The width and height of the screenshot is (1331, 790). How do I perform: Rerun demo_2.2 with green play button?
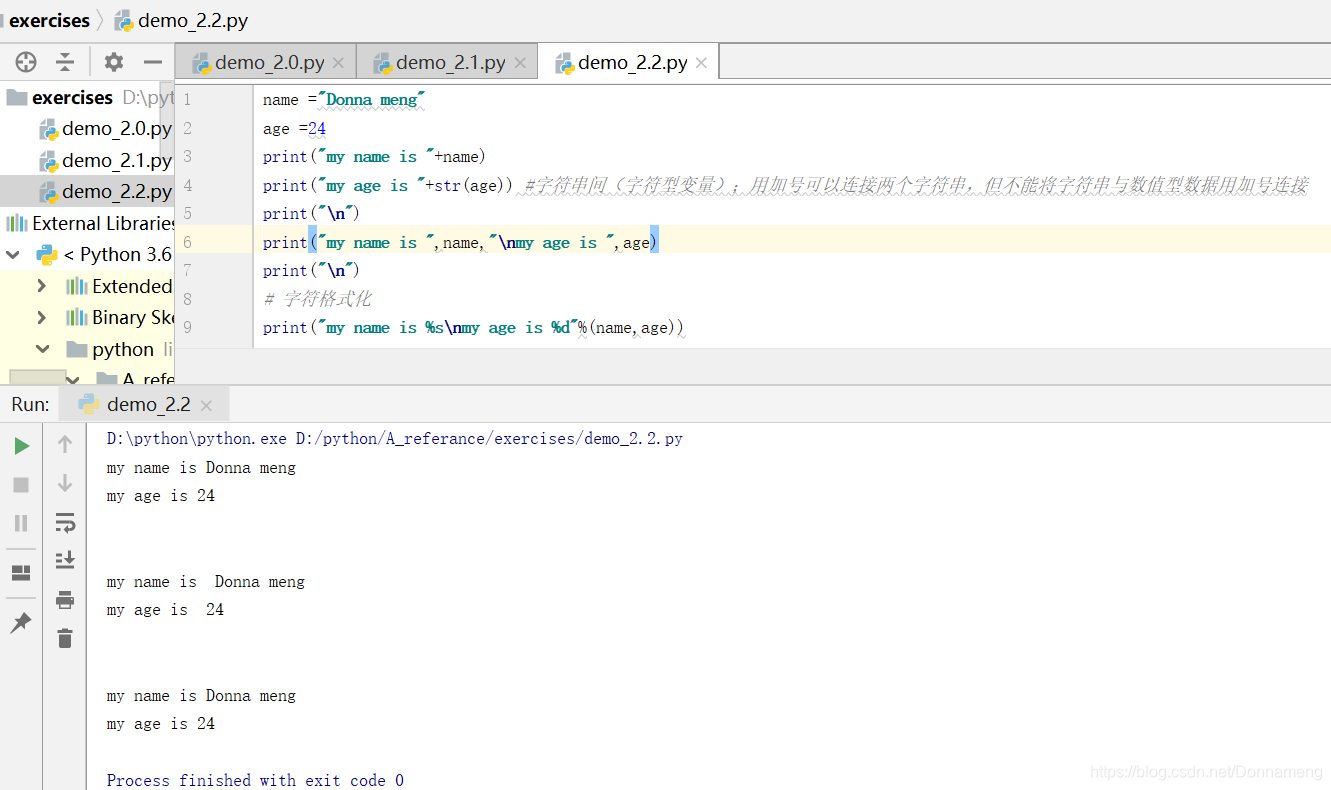(x=21, y=446)
